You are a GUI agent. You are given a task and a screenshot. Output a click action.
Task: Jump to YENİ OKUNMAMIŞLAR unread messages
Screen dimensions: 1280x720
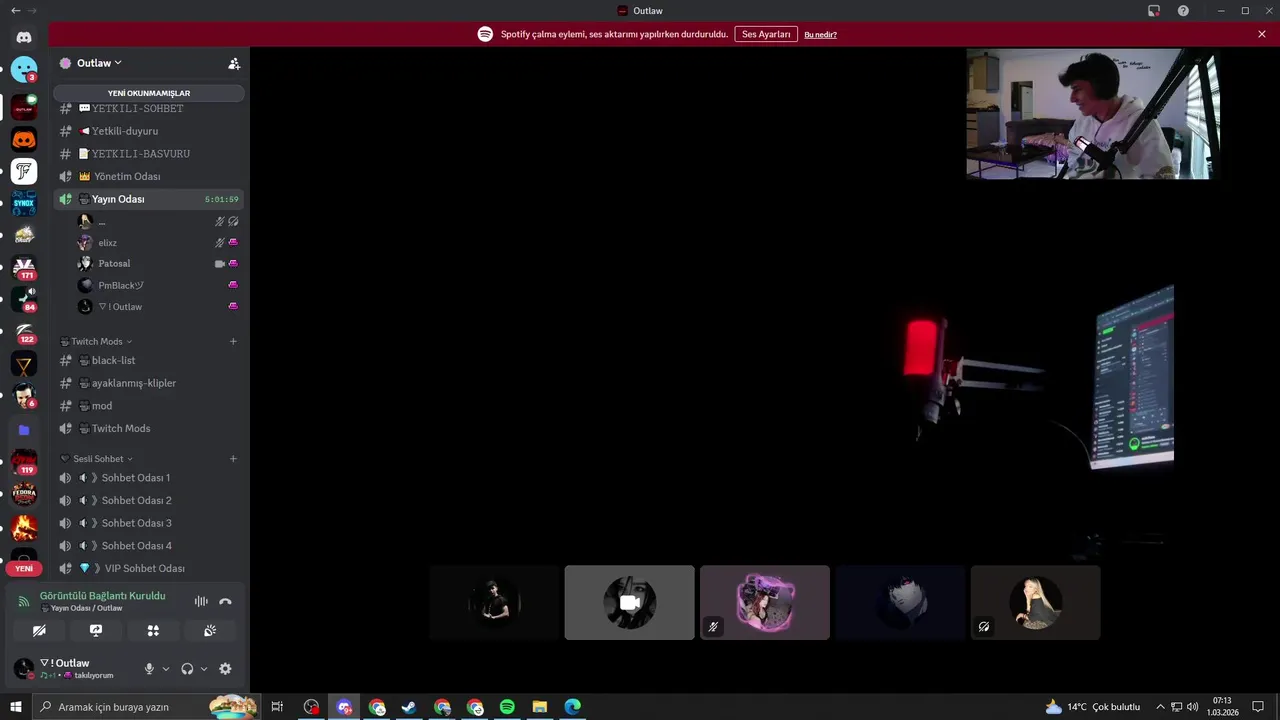tap(149, 93)
